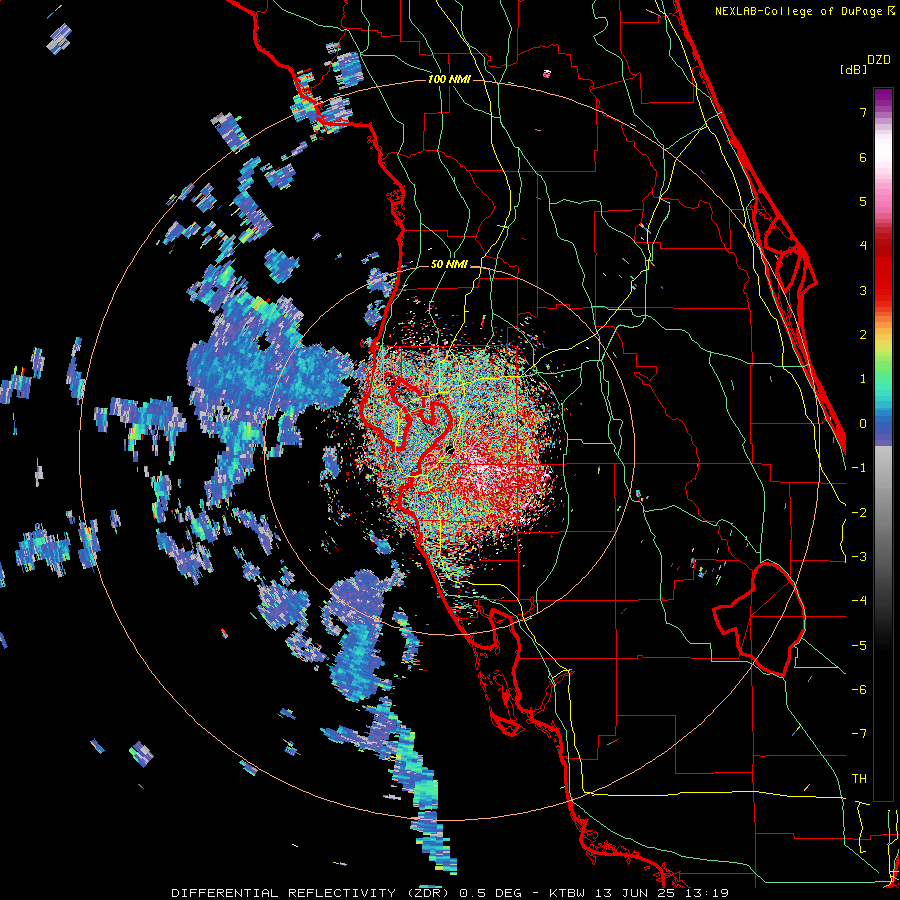The height and width of the screenshot is (900, 900).
Task: Click the KTBW station identifier in caption
Action: coord(567,893)
